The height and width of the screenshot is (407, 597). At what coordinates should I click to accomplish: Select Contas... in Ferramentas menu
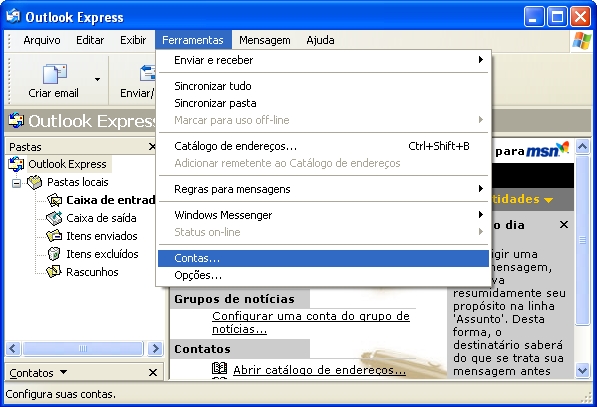coord(323,258)
